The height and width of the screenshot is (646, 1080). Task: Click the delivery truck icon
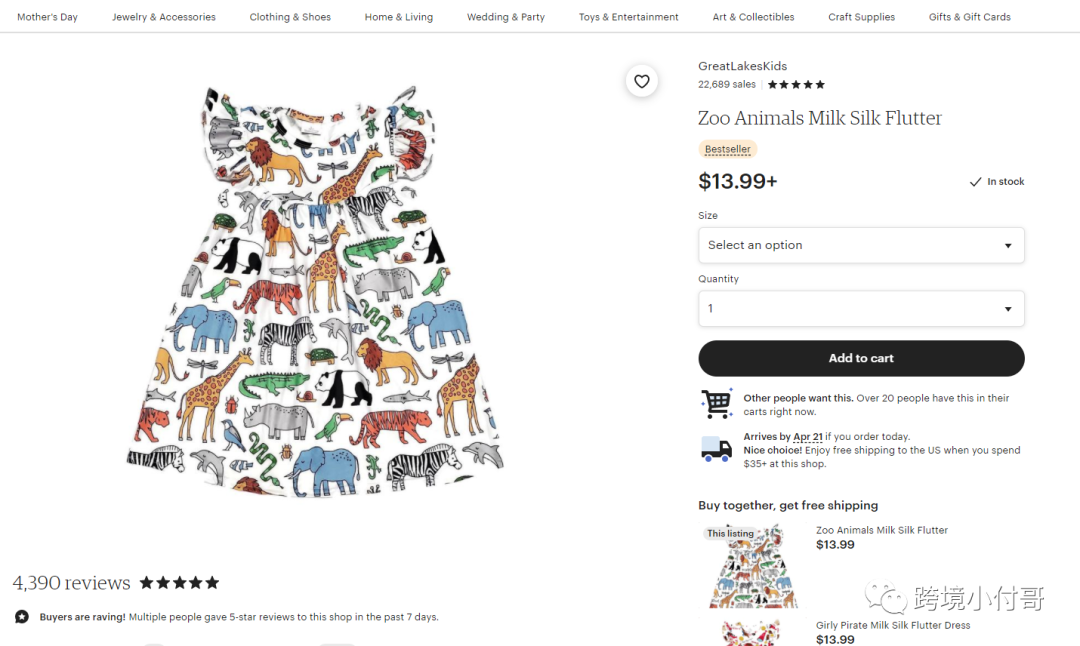pos(716,450)
